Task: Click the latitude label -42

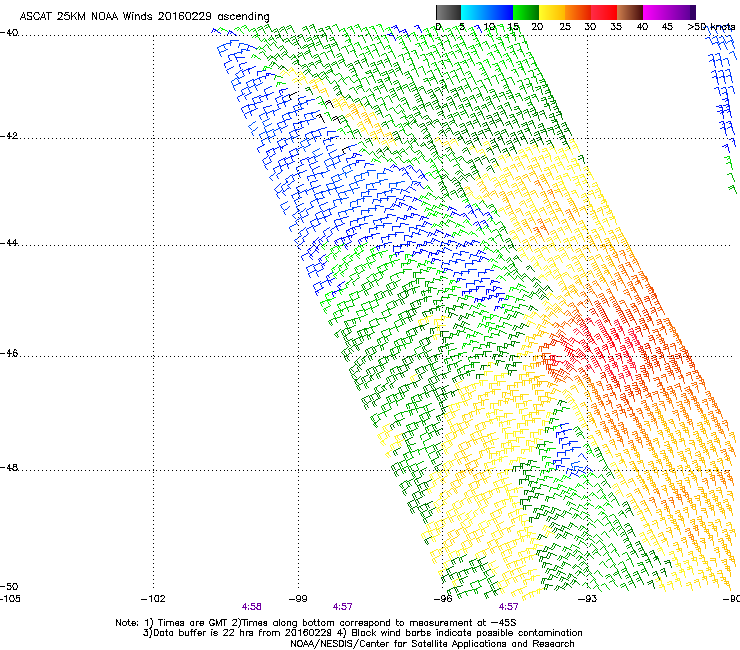Action: [x=9, y=135]
